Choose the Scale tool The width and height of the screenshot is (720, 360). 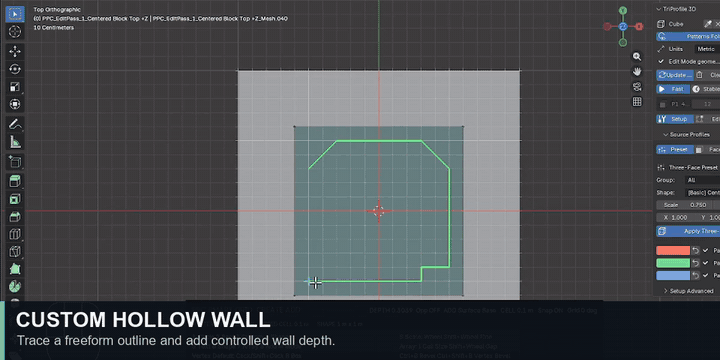coord(15,87)
